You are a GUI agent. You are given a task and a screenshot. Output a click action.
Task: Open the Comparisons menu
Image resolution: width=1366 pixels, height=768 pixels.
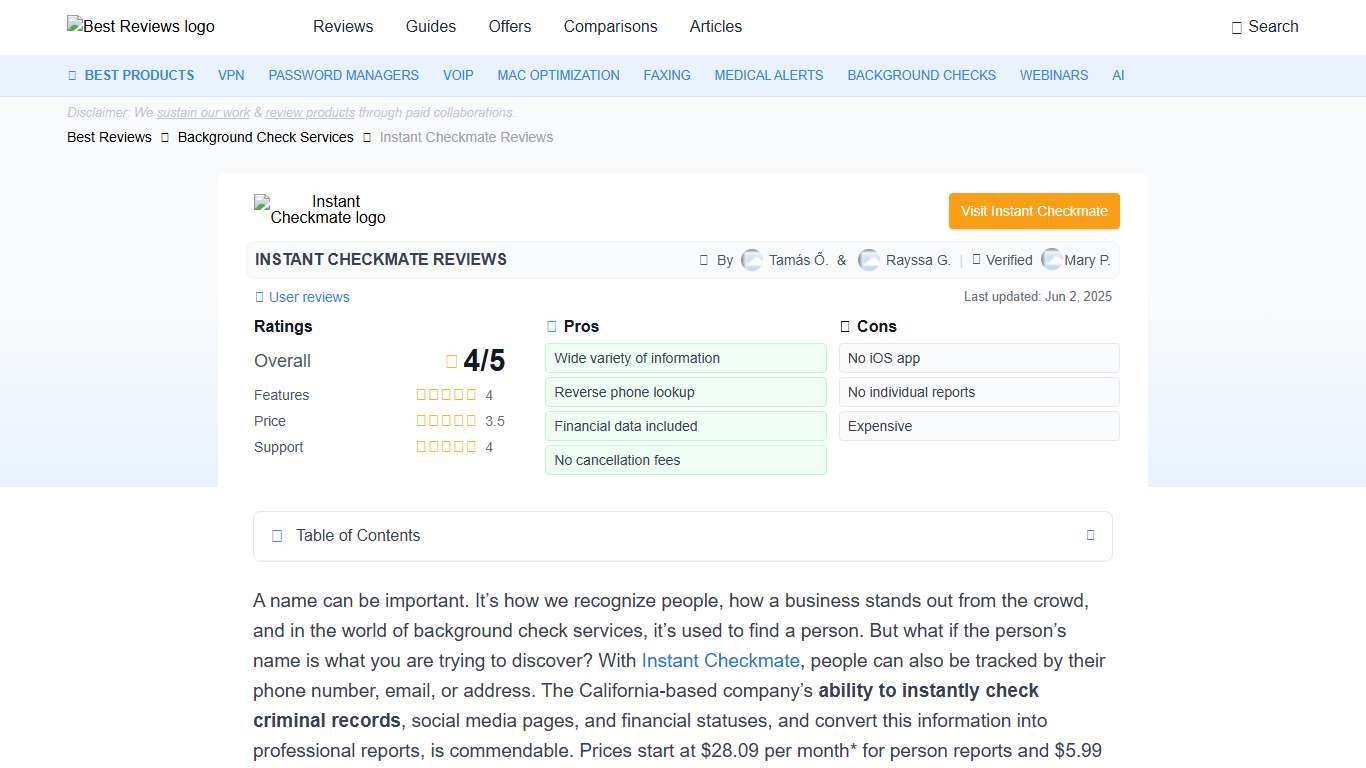(x=610, y=27)
